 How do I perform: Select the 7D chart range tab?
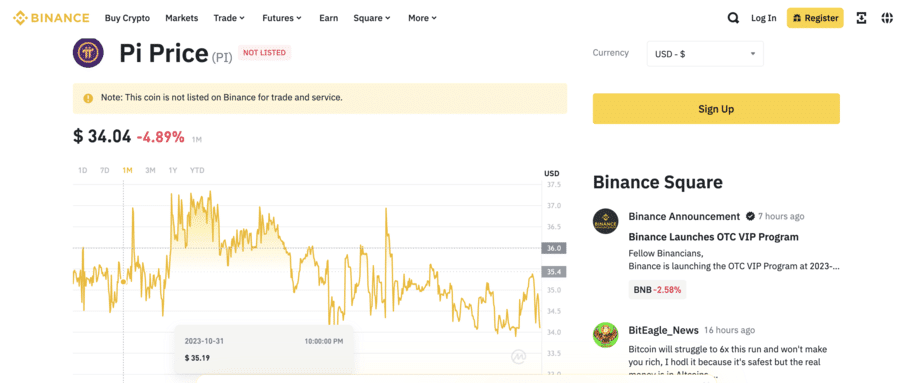[104, 170]
